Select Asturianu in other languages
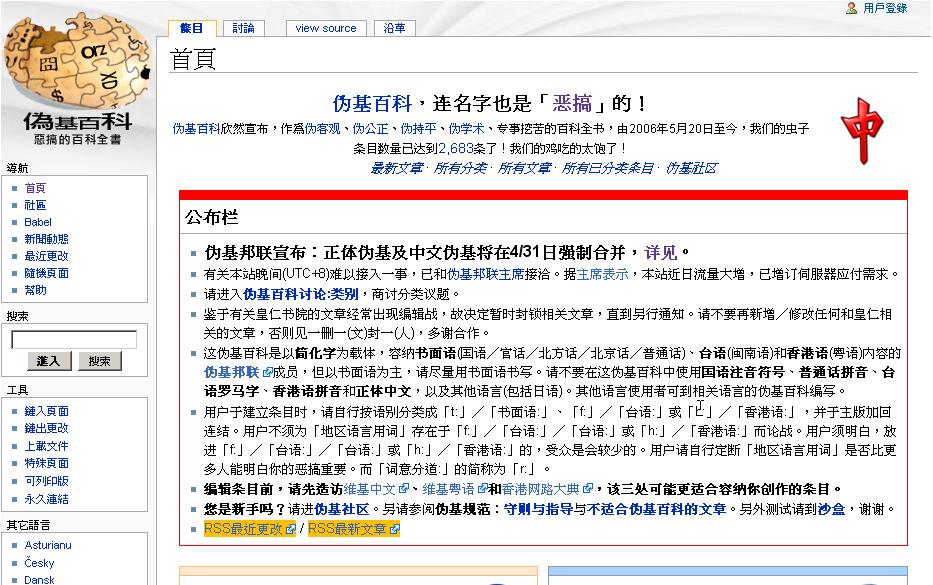This screenshot has height=585, width=933. click(x=48, y=545)
